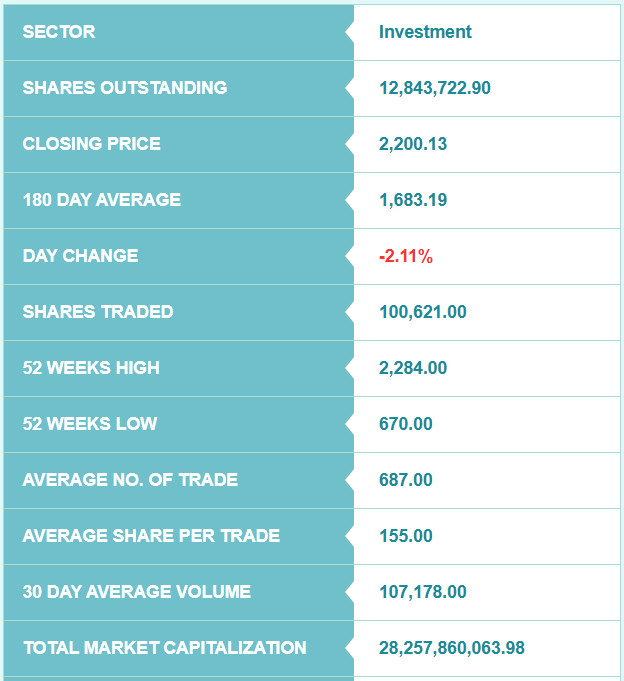The height and width of the screenshot is (681, 624).
Task: Select the 100,621.00 shares traded value
Action: coord(423,312)
